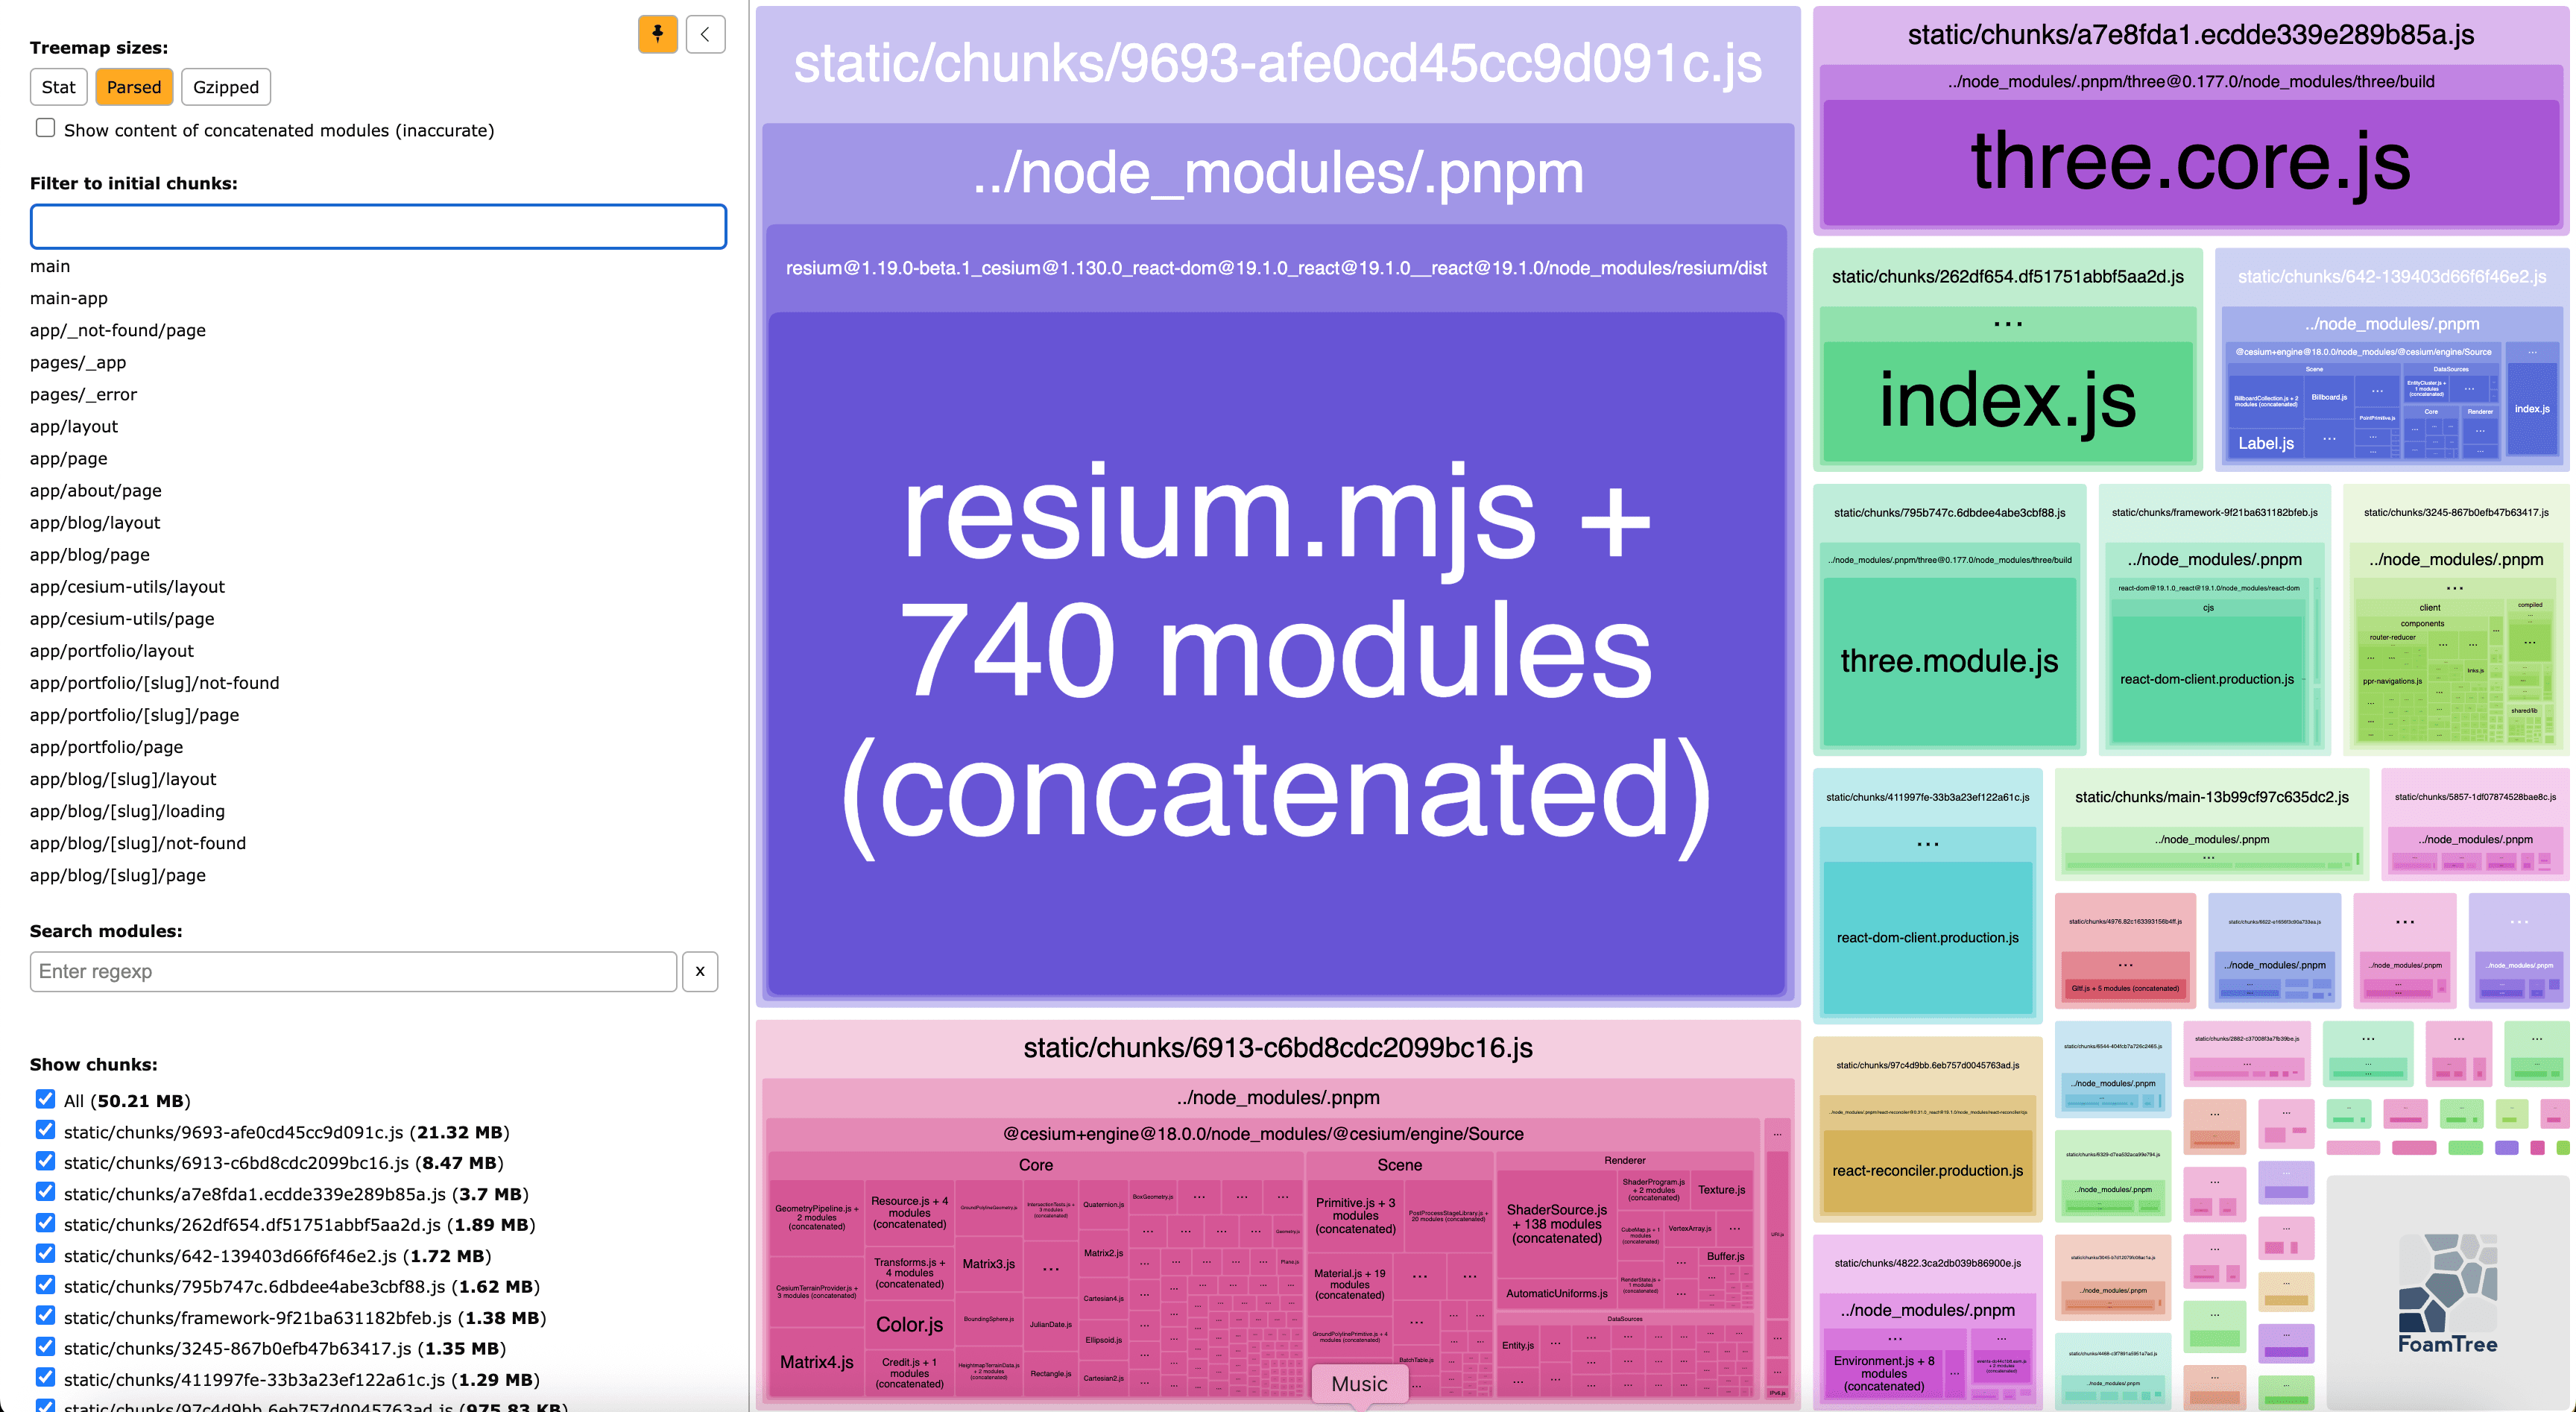
Task: Open the FoamTree logo link
Action: [2447, 1291]
